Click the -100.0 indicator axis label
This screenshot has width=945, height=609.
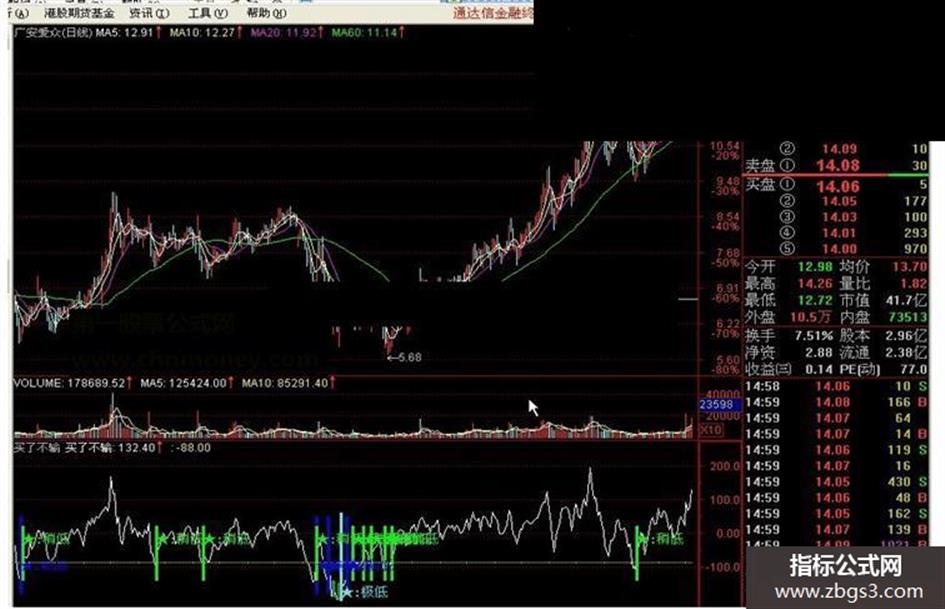tap(723, 567)
